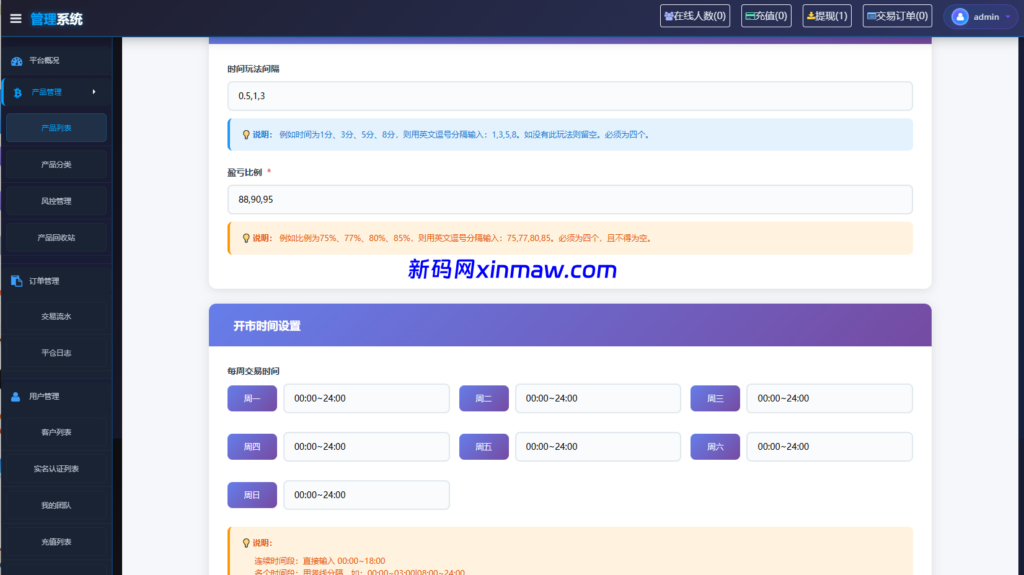Viewport: 1024px width, 575px height.
Task: Open 平台概况 dashboard icon
Action: pos(16,61)
